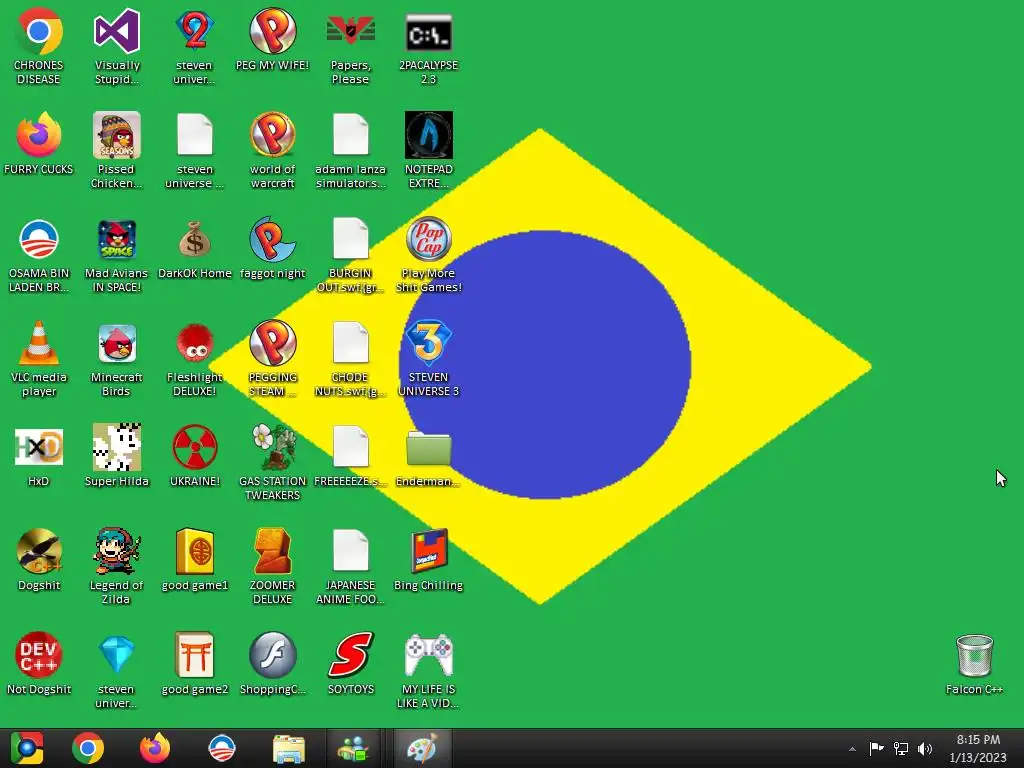Select the Super Hilda pixel icon
The image size is (1024, 768).
pyautogui.click(x=117, y=447)
